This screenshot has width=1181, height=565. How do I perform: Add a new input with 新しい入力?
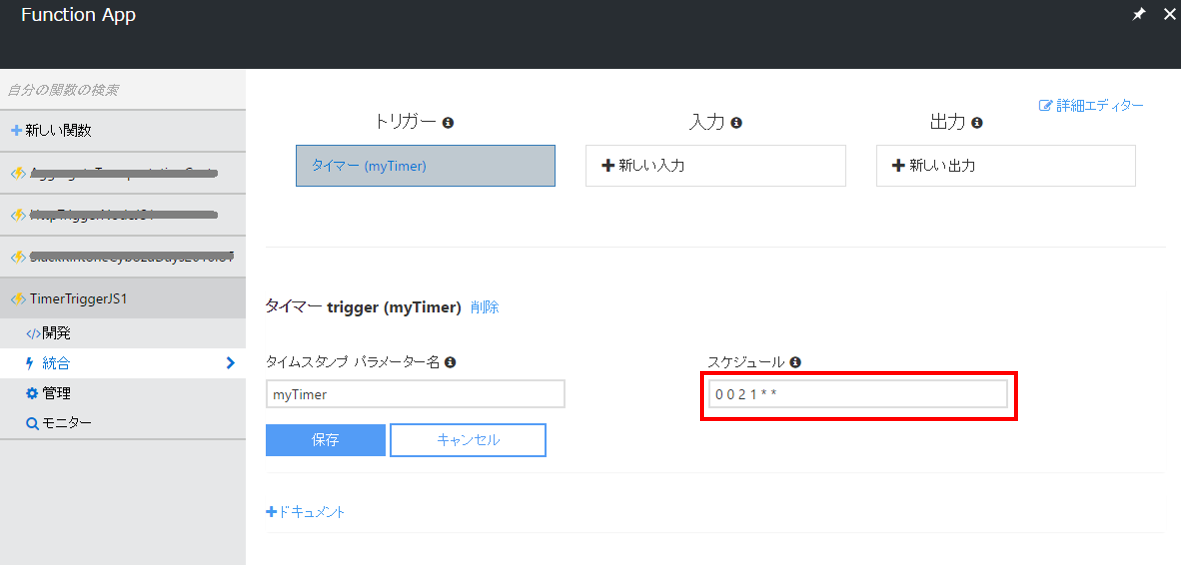tap(716, 166)
